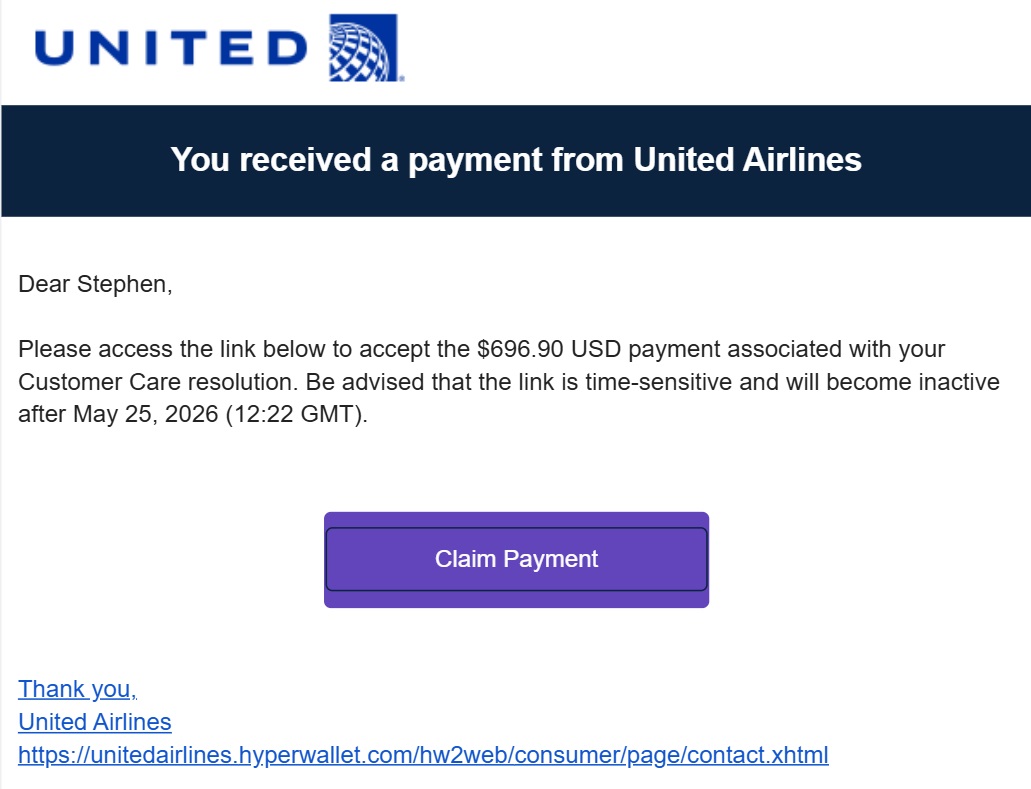
Task: Click the UNITED wordmark logo
Action: pyautogui.click(x=170, y=47)
